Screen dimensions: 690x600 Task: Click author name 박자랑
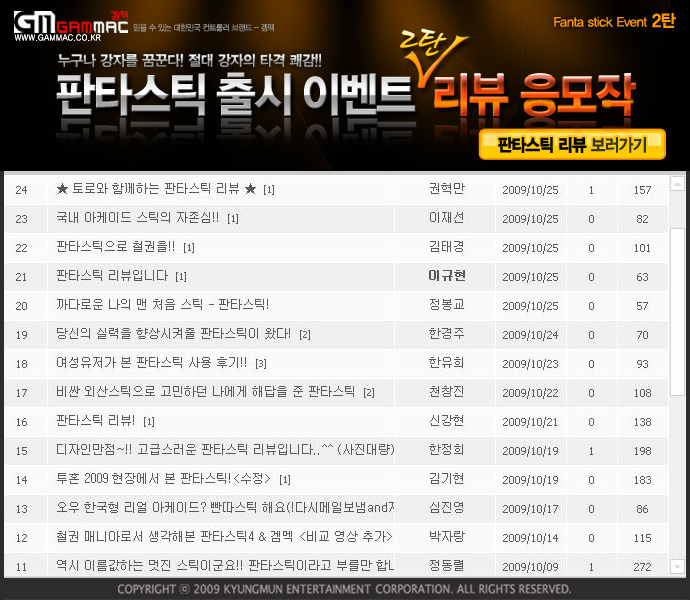(x=447, y=537)
